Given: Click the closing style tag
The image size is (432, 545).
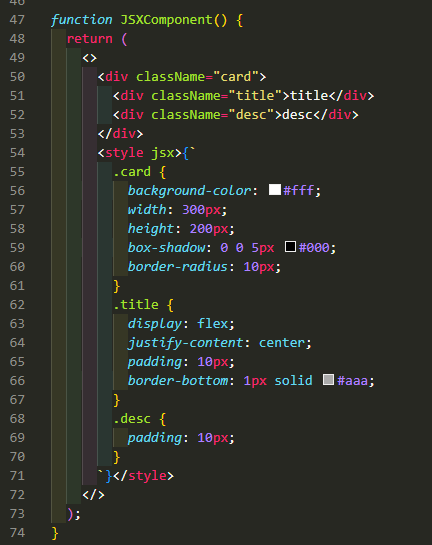Looking at the screenshot, I should [143, 475].
